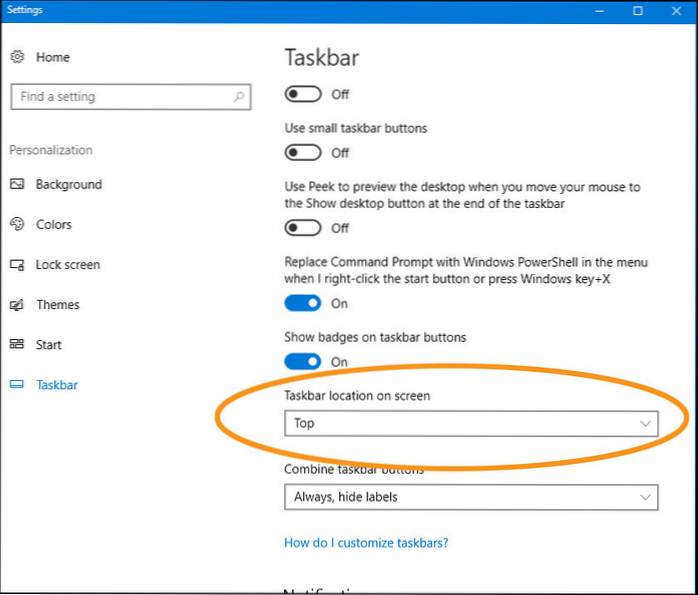Go to the Themes settings page

[57, 305]
